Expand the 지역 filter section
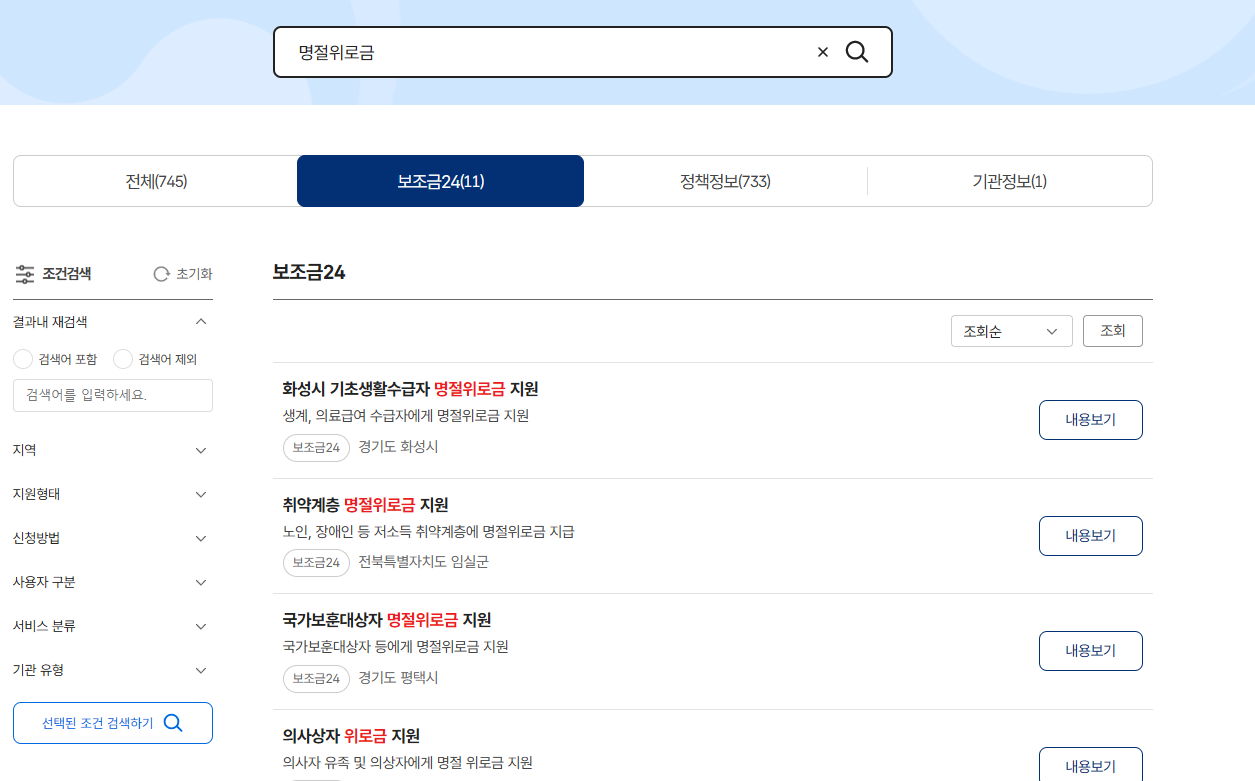 pos(112,449)
